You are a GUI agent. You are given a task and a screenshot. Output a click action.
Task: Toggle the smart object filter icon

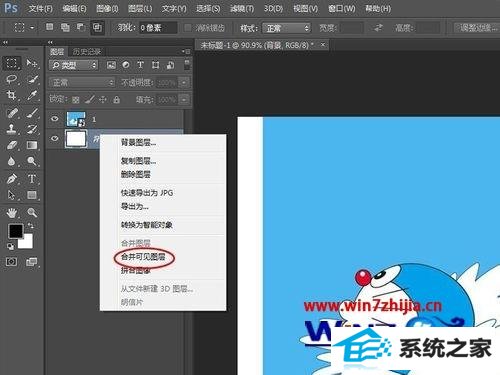(170, 65)
